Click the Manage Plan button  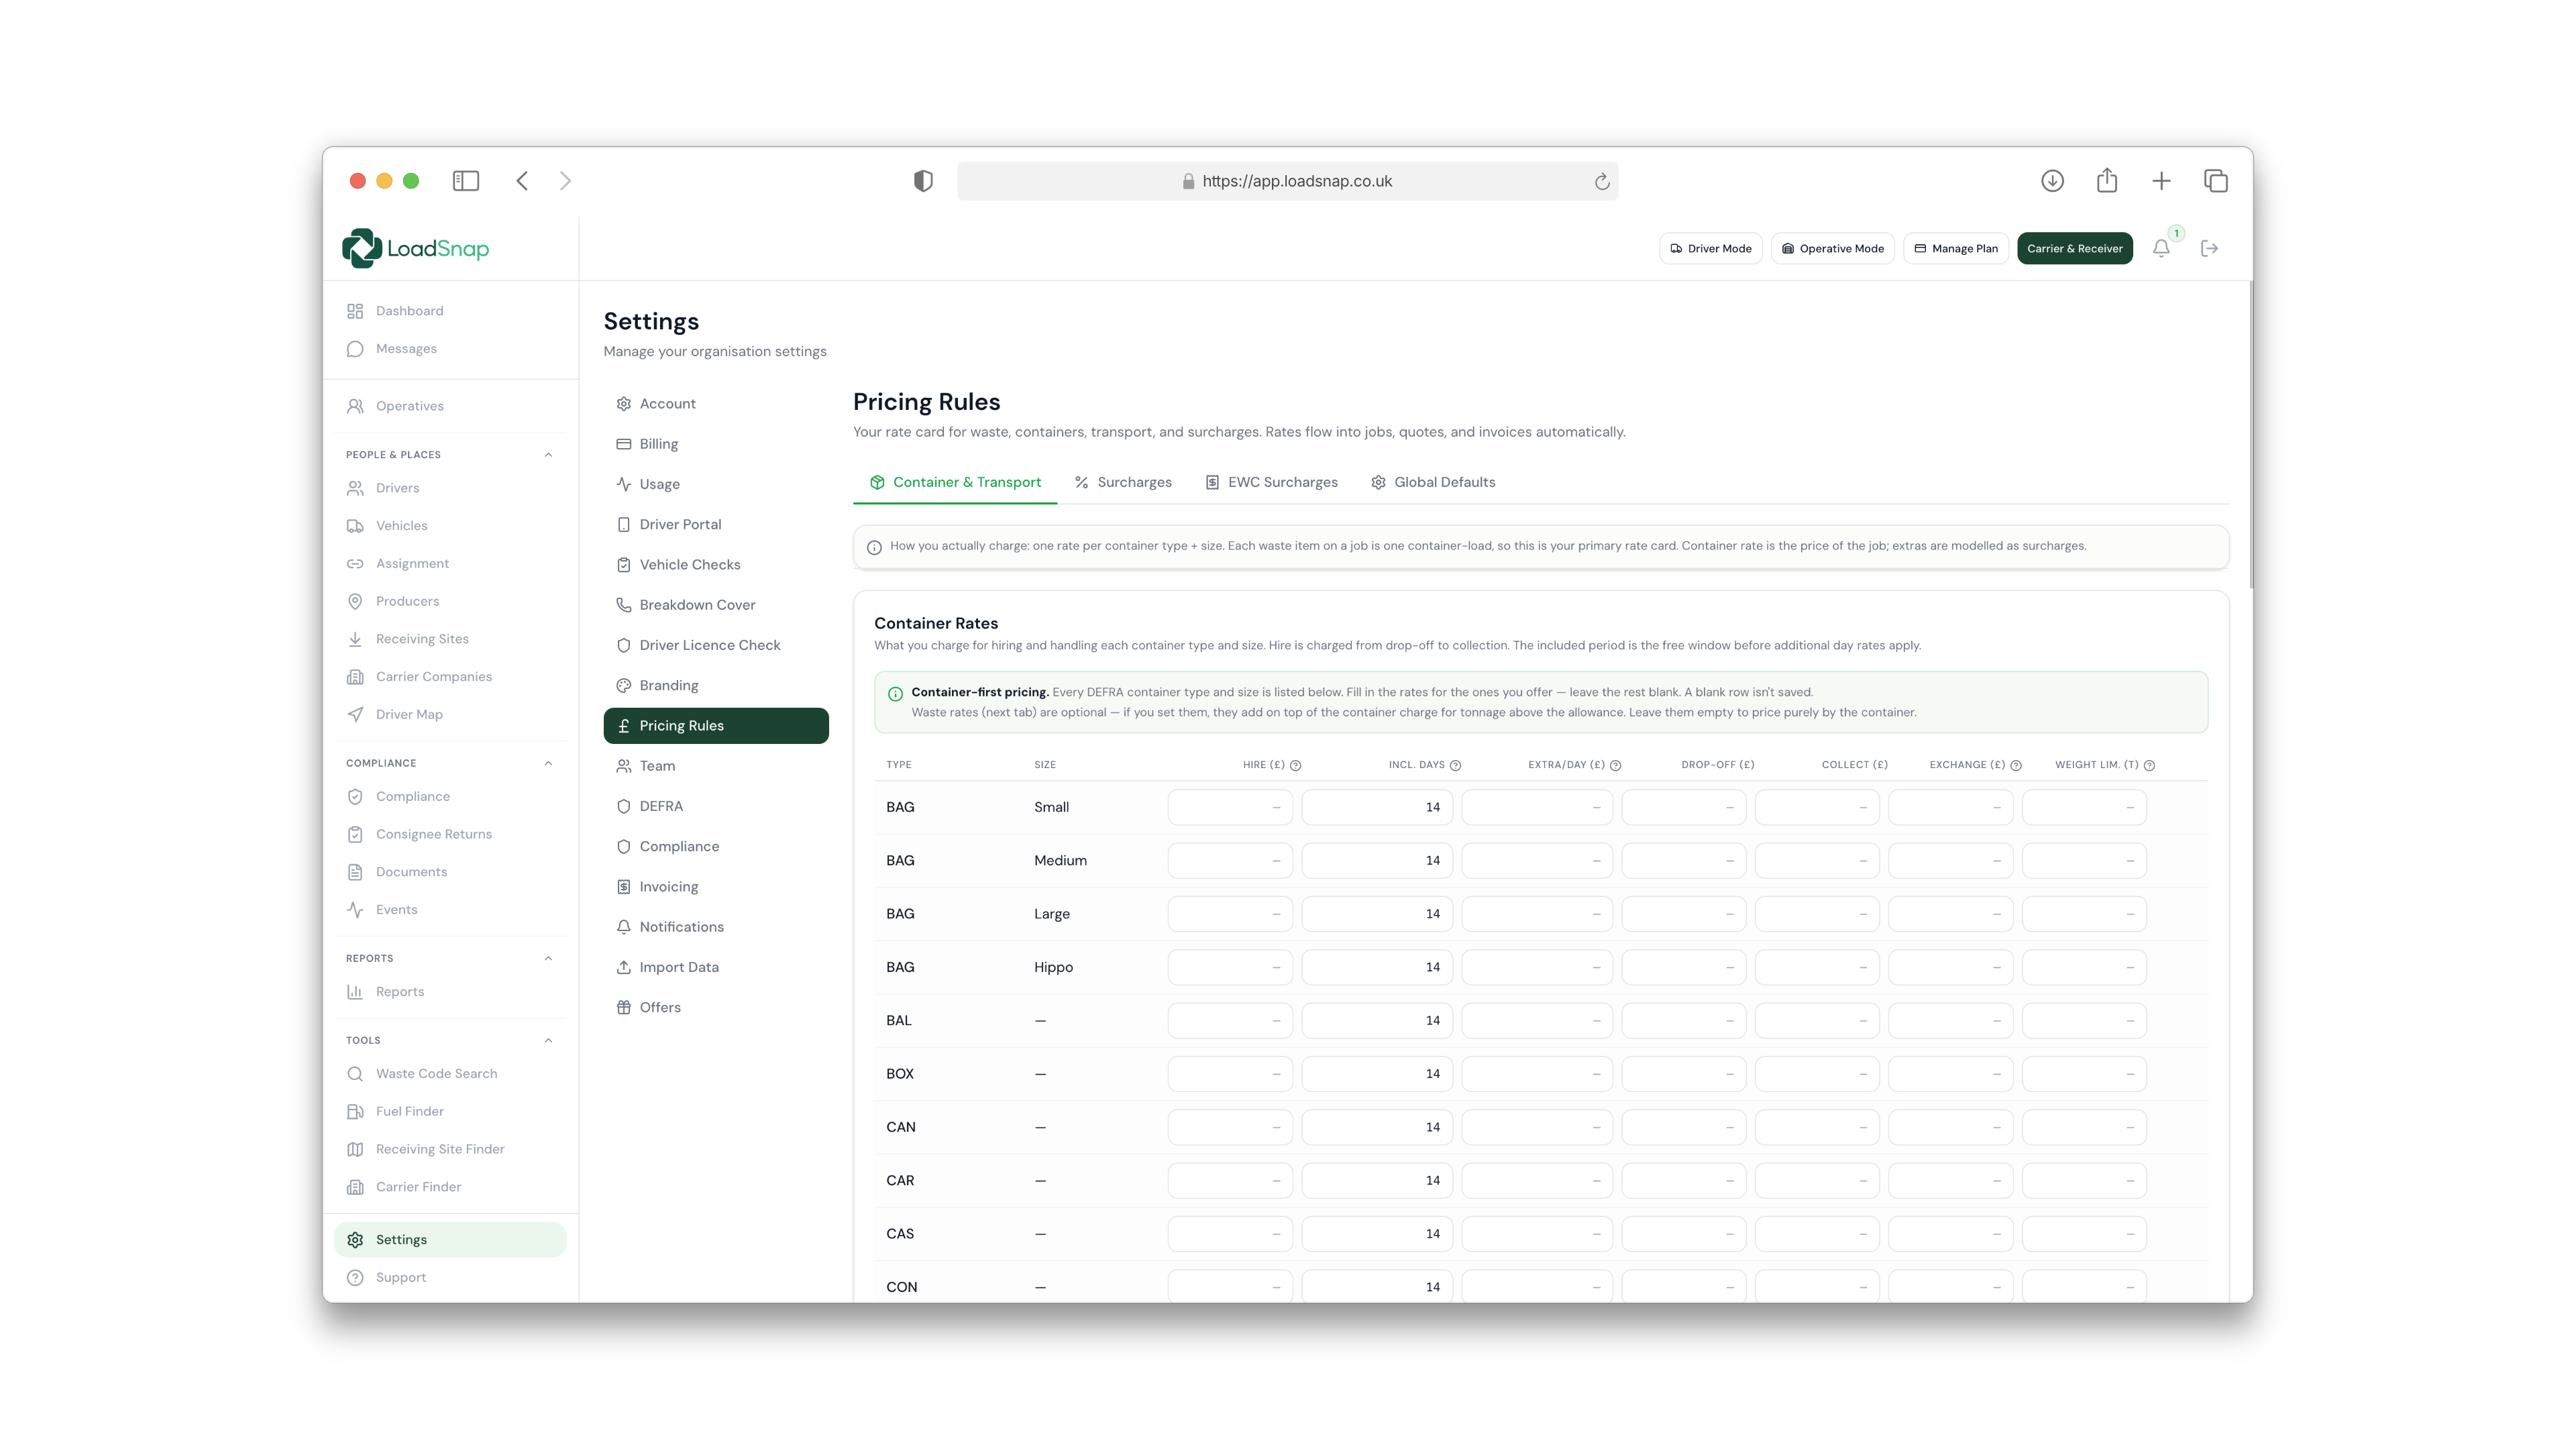[1956, 248]
